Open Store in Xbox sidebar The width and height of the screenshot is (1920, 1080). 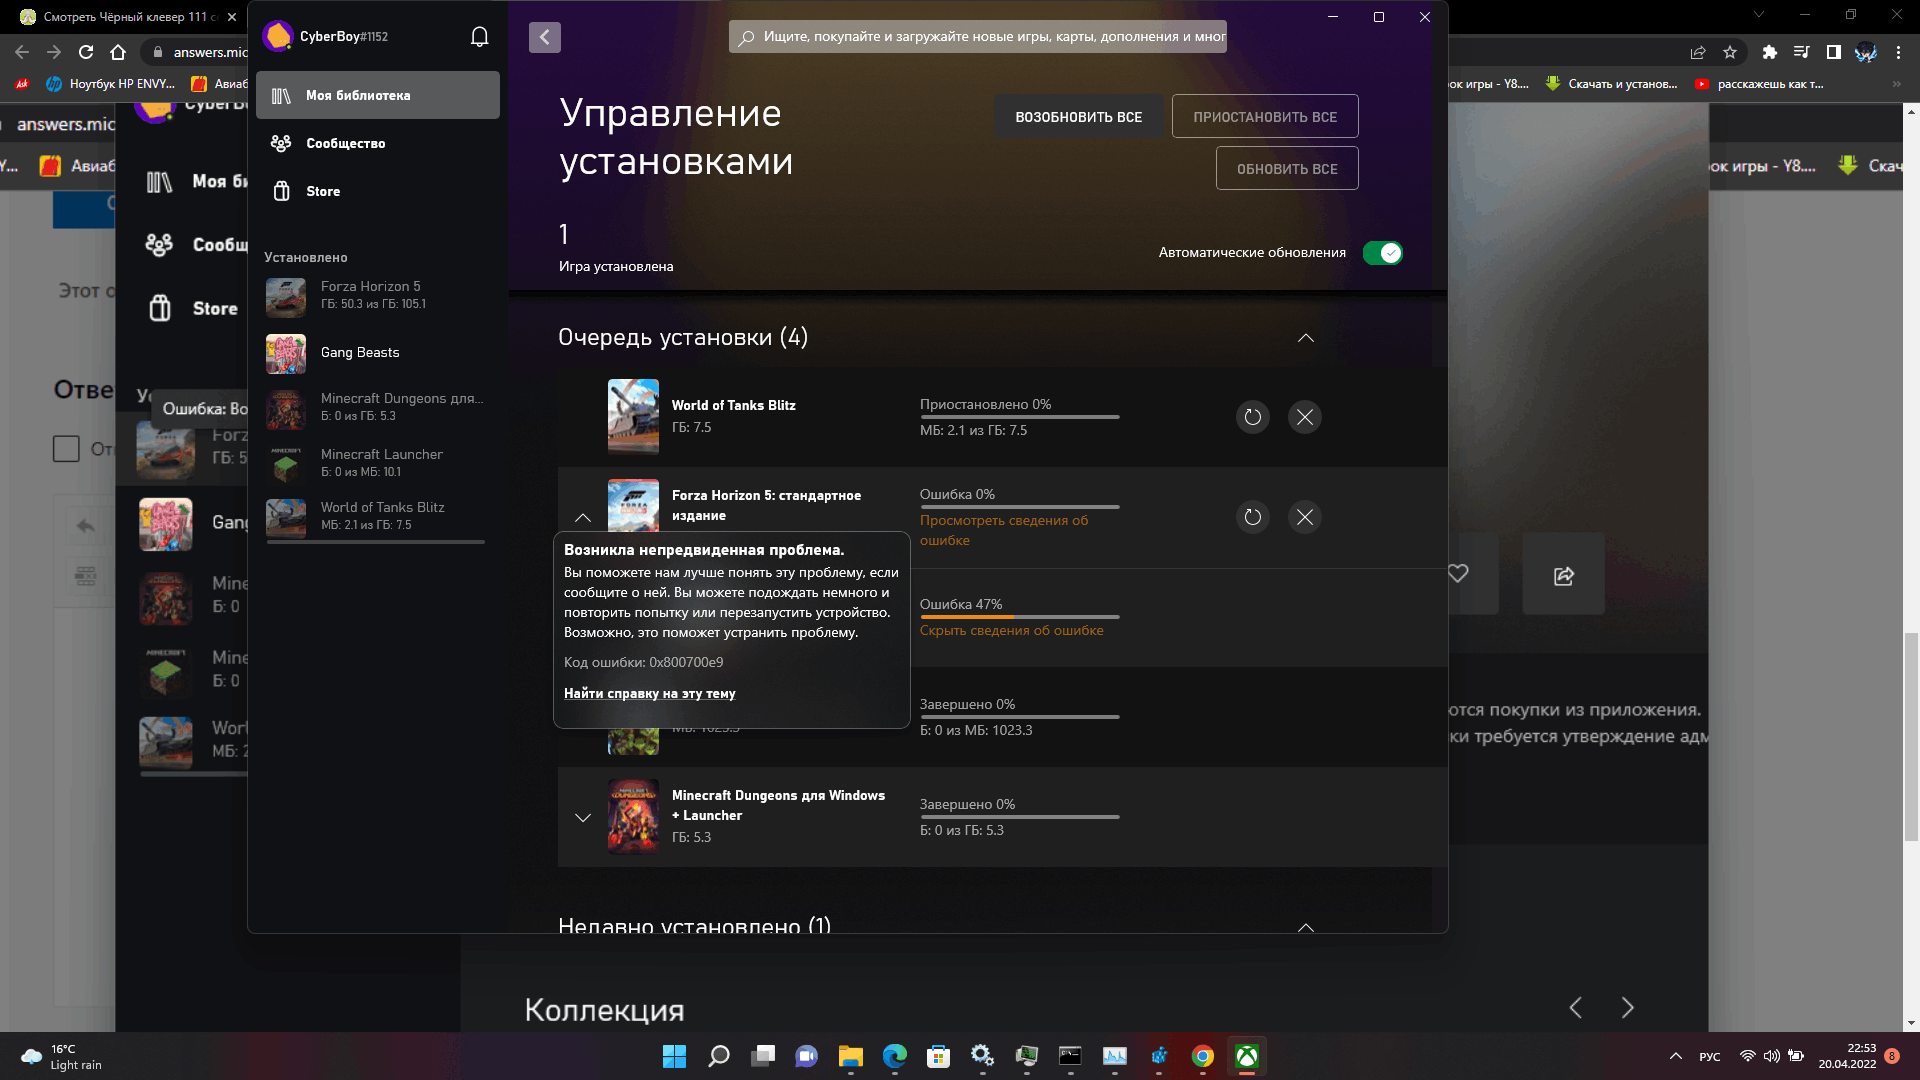pyautogui.click(x=378, y=191)
